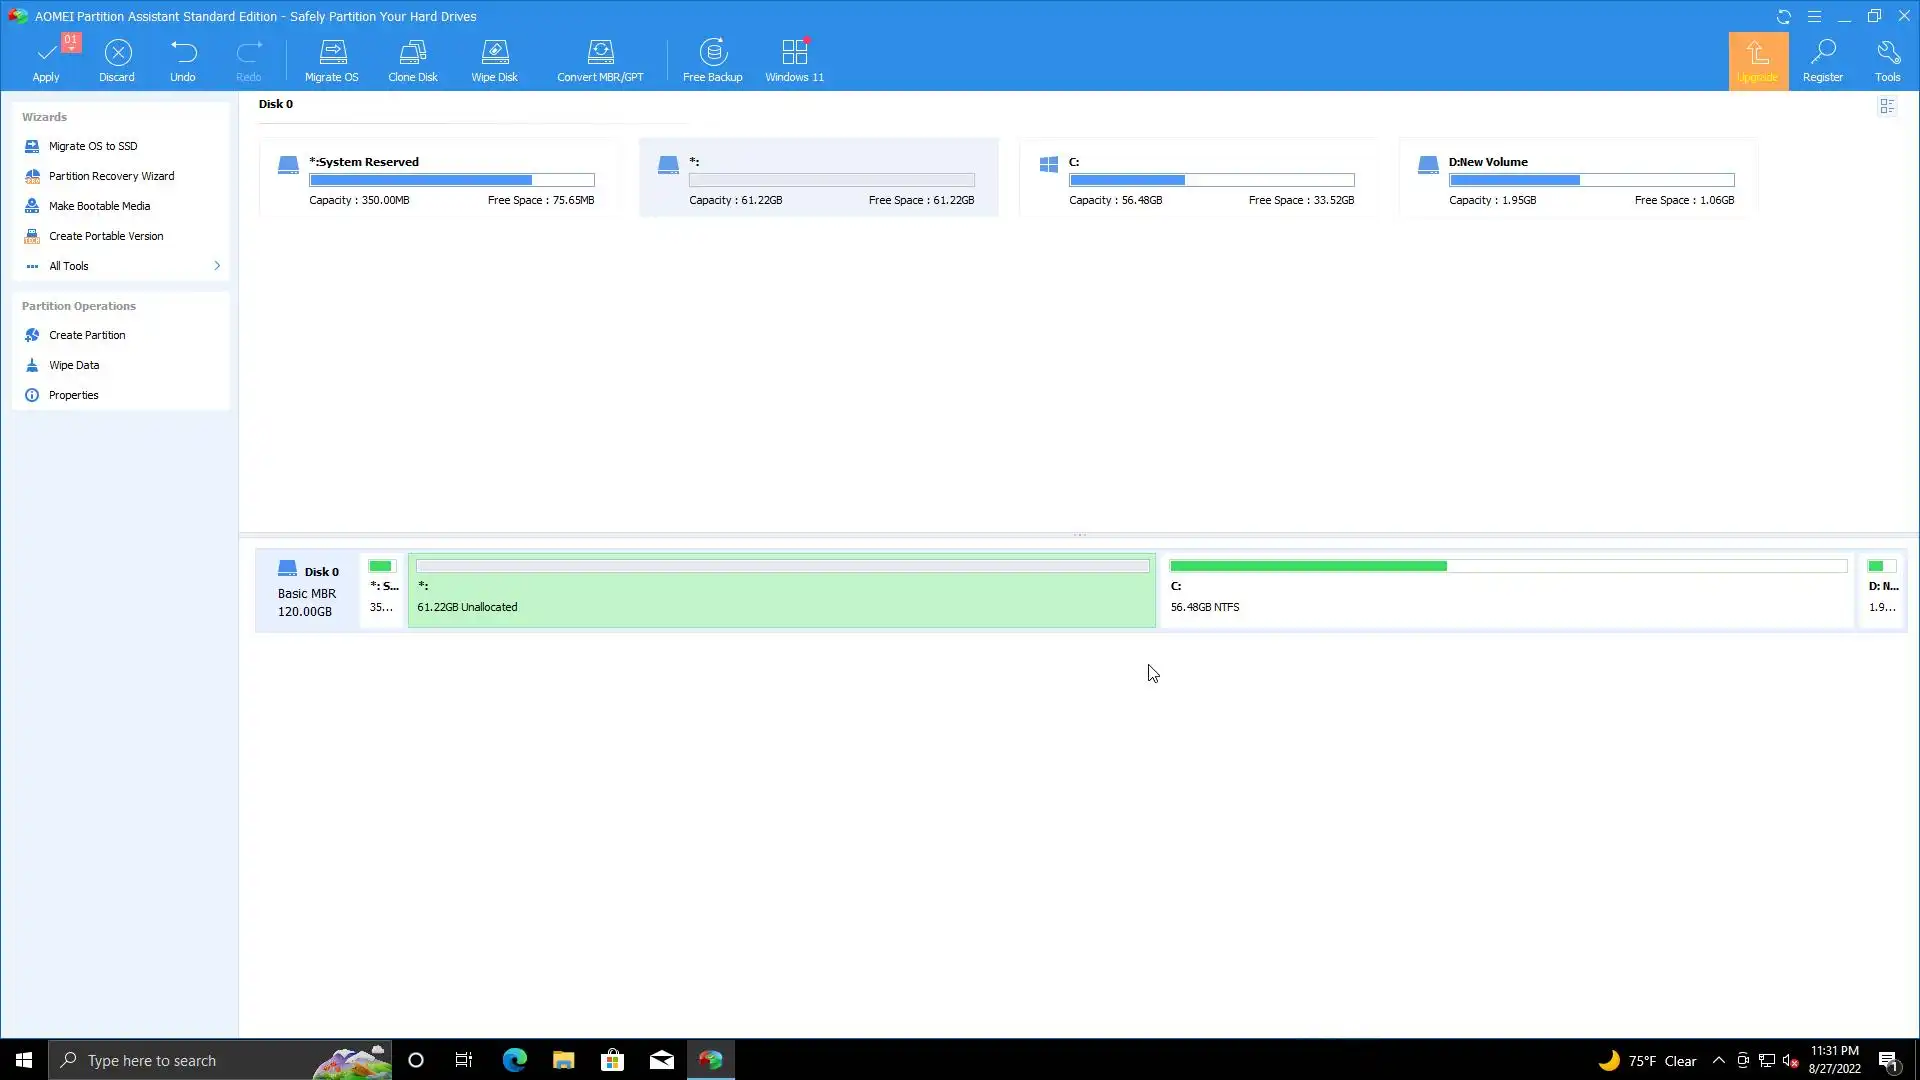This screenshot has height=1080, width=1920.
Task: Select the D: New Volume card
Action: tap(1578, 178)
